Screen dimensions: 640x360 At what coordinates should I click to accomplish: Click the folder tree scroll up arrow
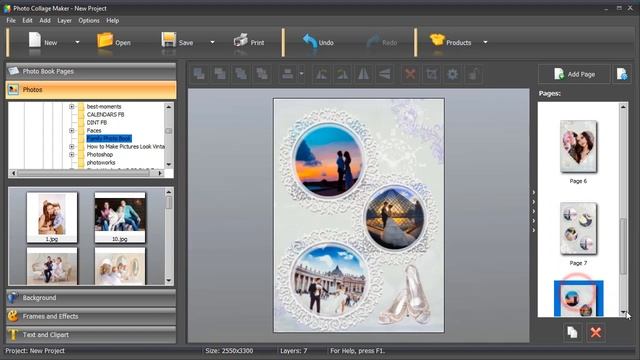169,107
